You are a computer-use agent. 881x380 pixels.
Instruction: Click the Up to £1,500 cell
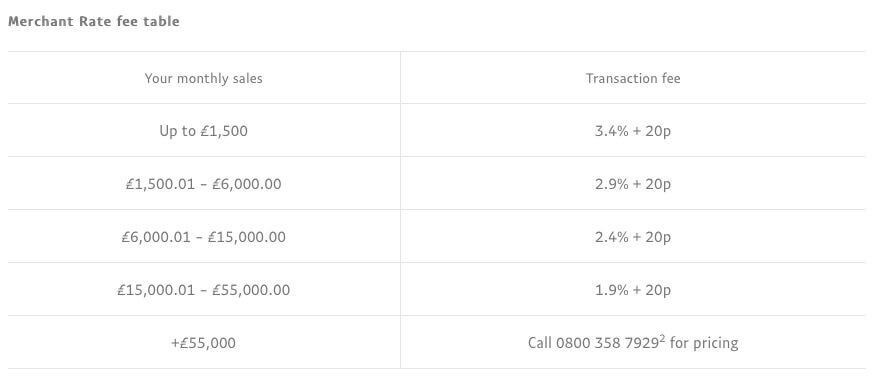203,131
